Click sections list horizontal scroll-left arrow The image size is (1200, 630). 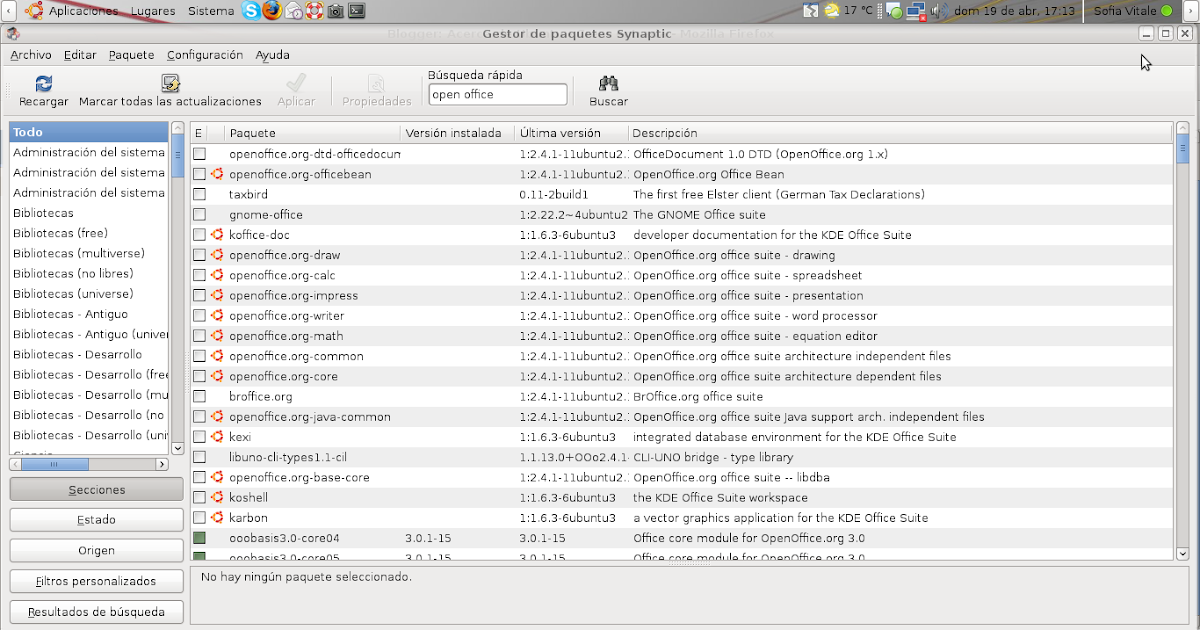click(x=15, y=465)
